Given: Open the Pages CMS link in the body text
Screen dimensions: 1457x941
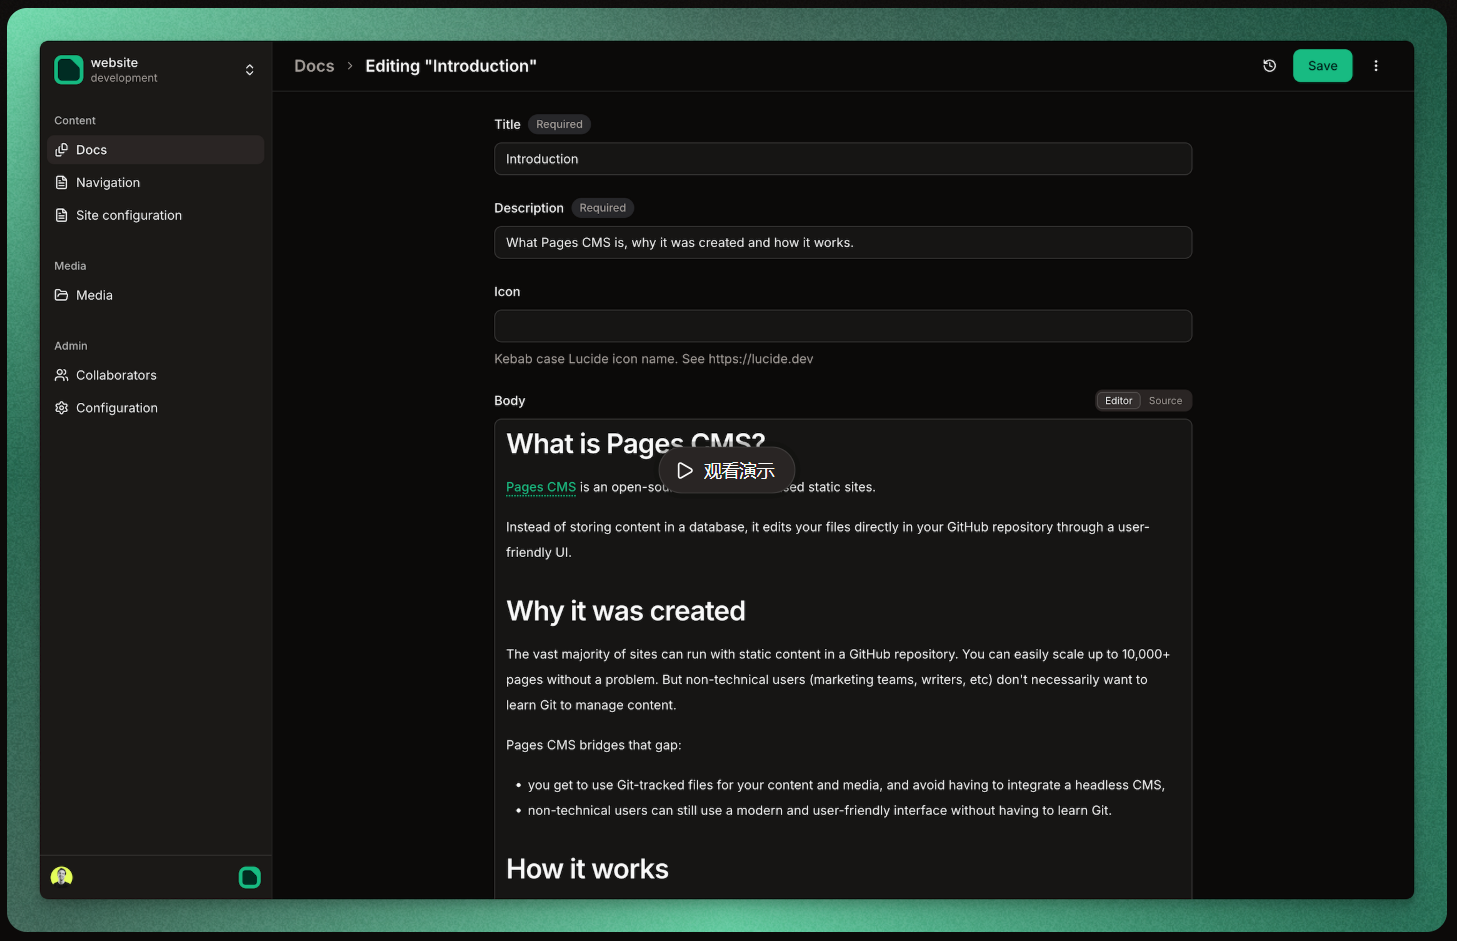Looking at the screenshot, I should (540, 487).
